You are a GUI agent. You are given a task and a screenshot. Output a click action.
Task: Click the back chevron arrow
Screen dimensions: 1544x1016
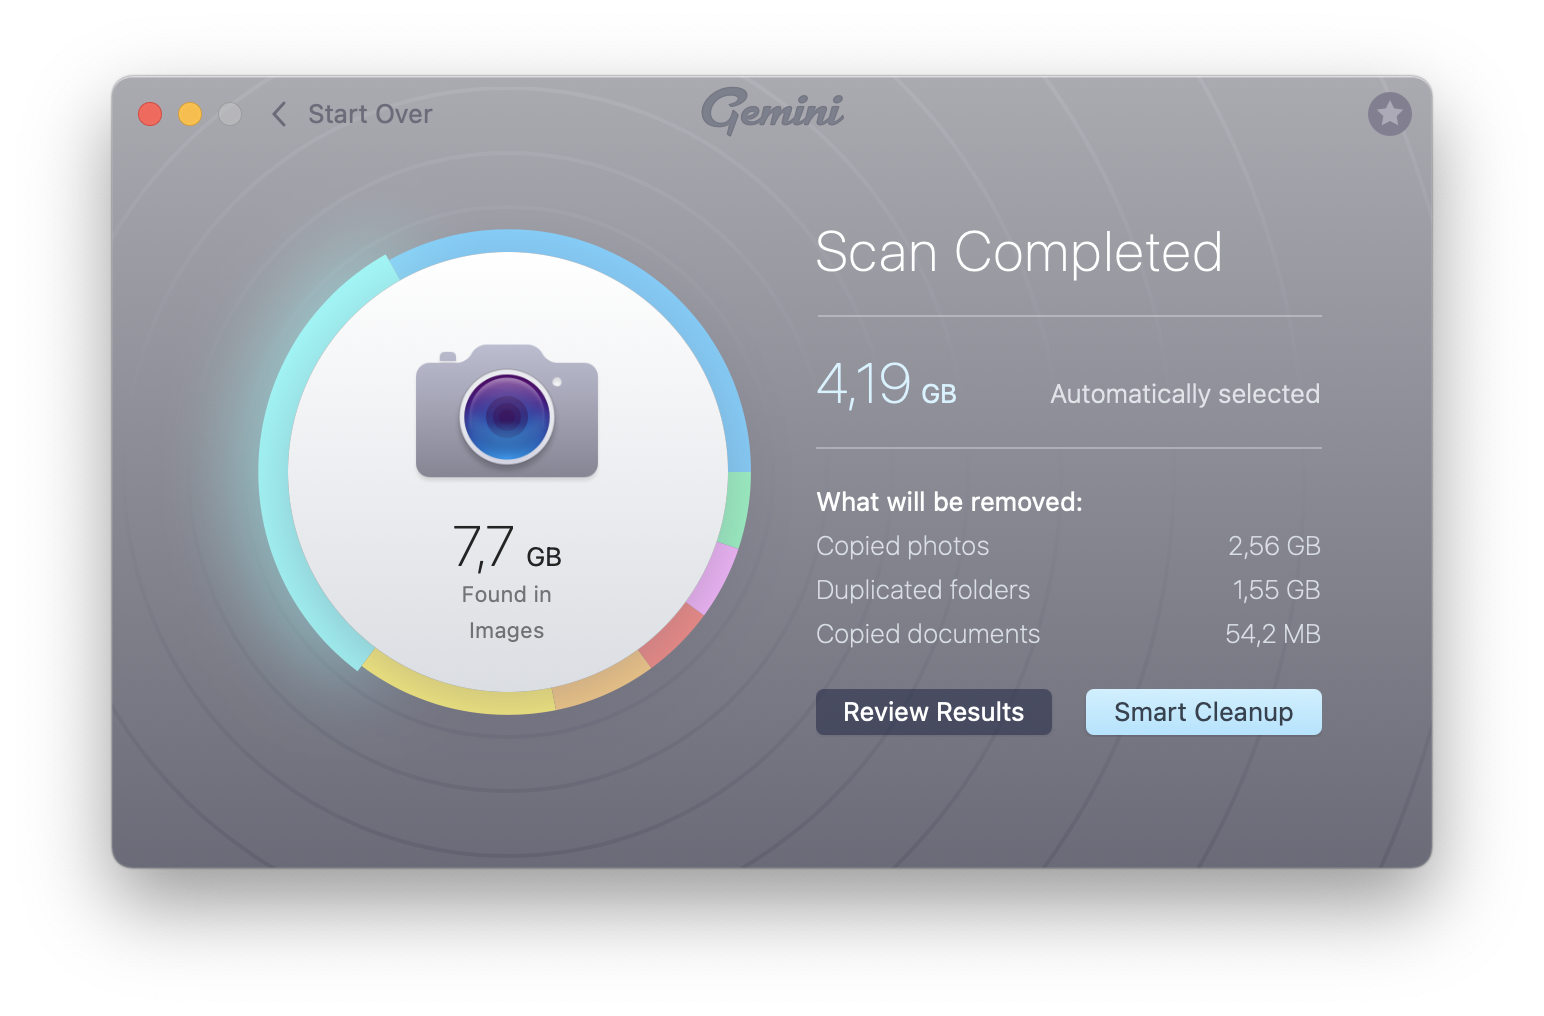[x=279, y=114]
